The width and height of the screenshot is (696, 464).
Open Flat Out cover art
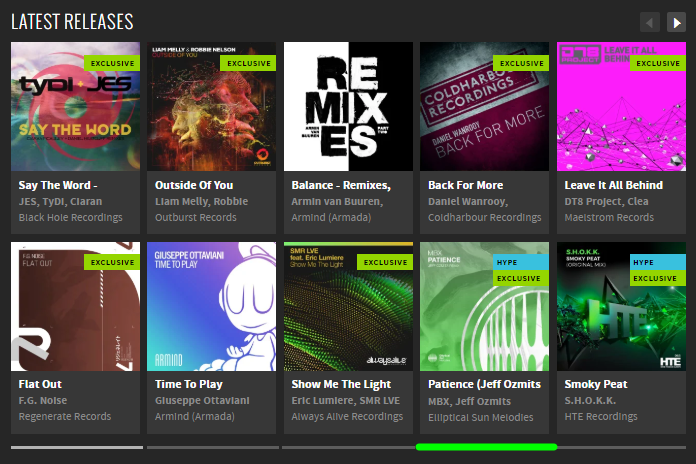tap(75, 306)
